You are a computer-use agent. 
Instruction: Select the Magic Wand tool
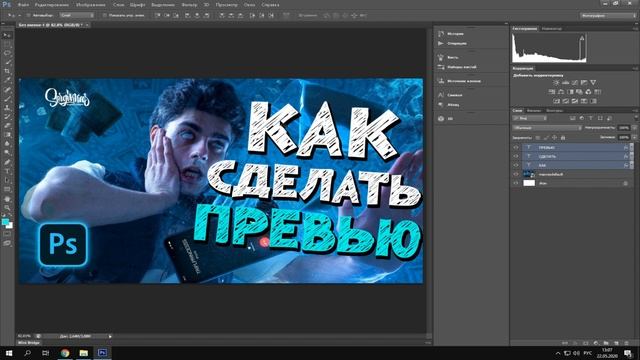(7, 62)
